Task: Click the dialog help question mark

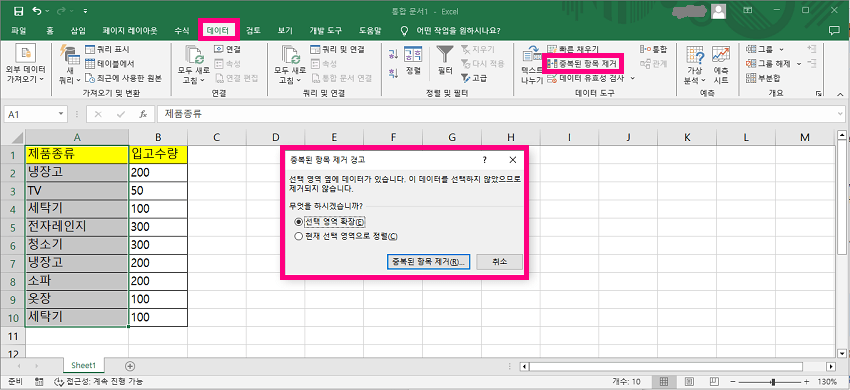Action: click(x=485, y=160)
